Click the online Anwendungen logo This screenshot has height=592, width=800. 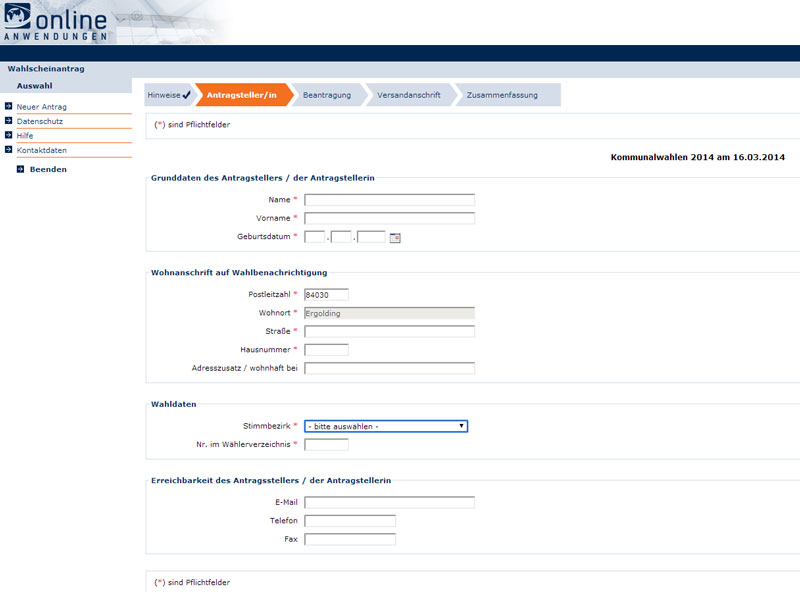pyautogui.click(x=56, y=22)
